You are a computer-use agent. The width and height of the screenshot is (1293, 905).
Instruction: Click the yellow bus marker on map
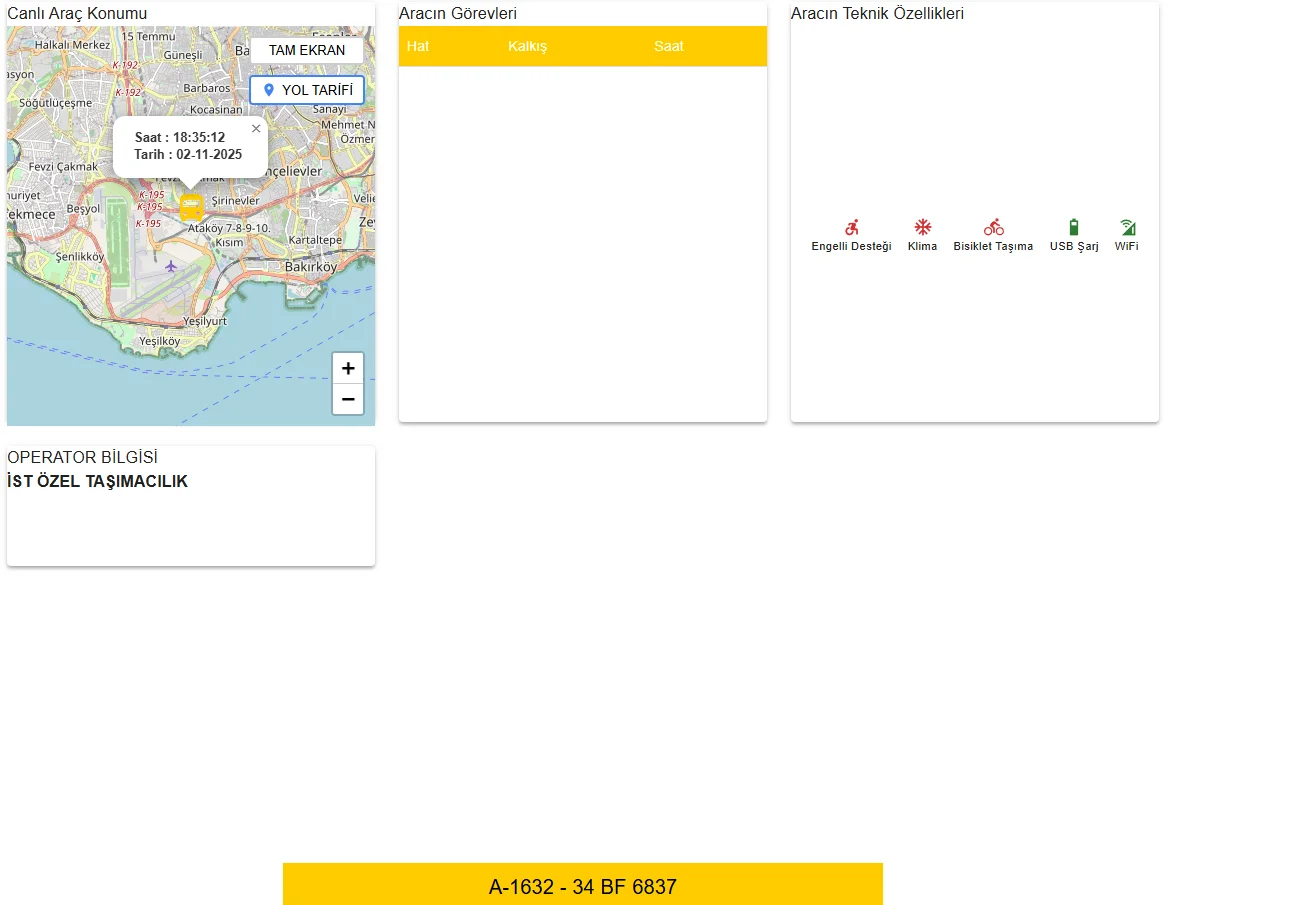tap(191, 207)
